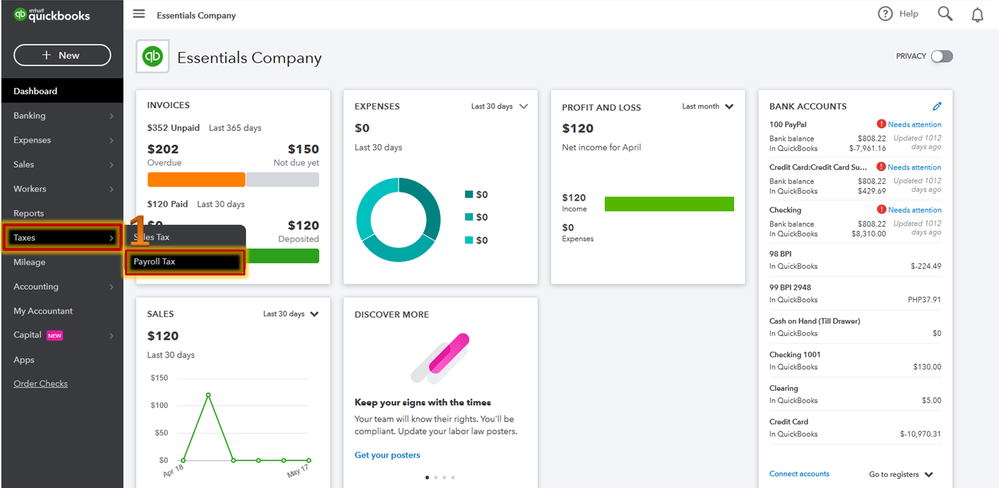This screenshot has width=999, height=488.
Task: Open the notifications bell icon
Action: point(977,15)
